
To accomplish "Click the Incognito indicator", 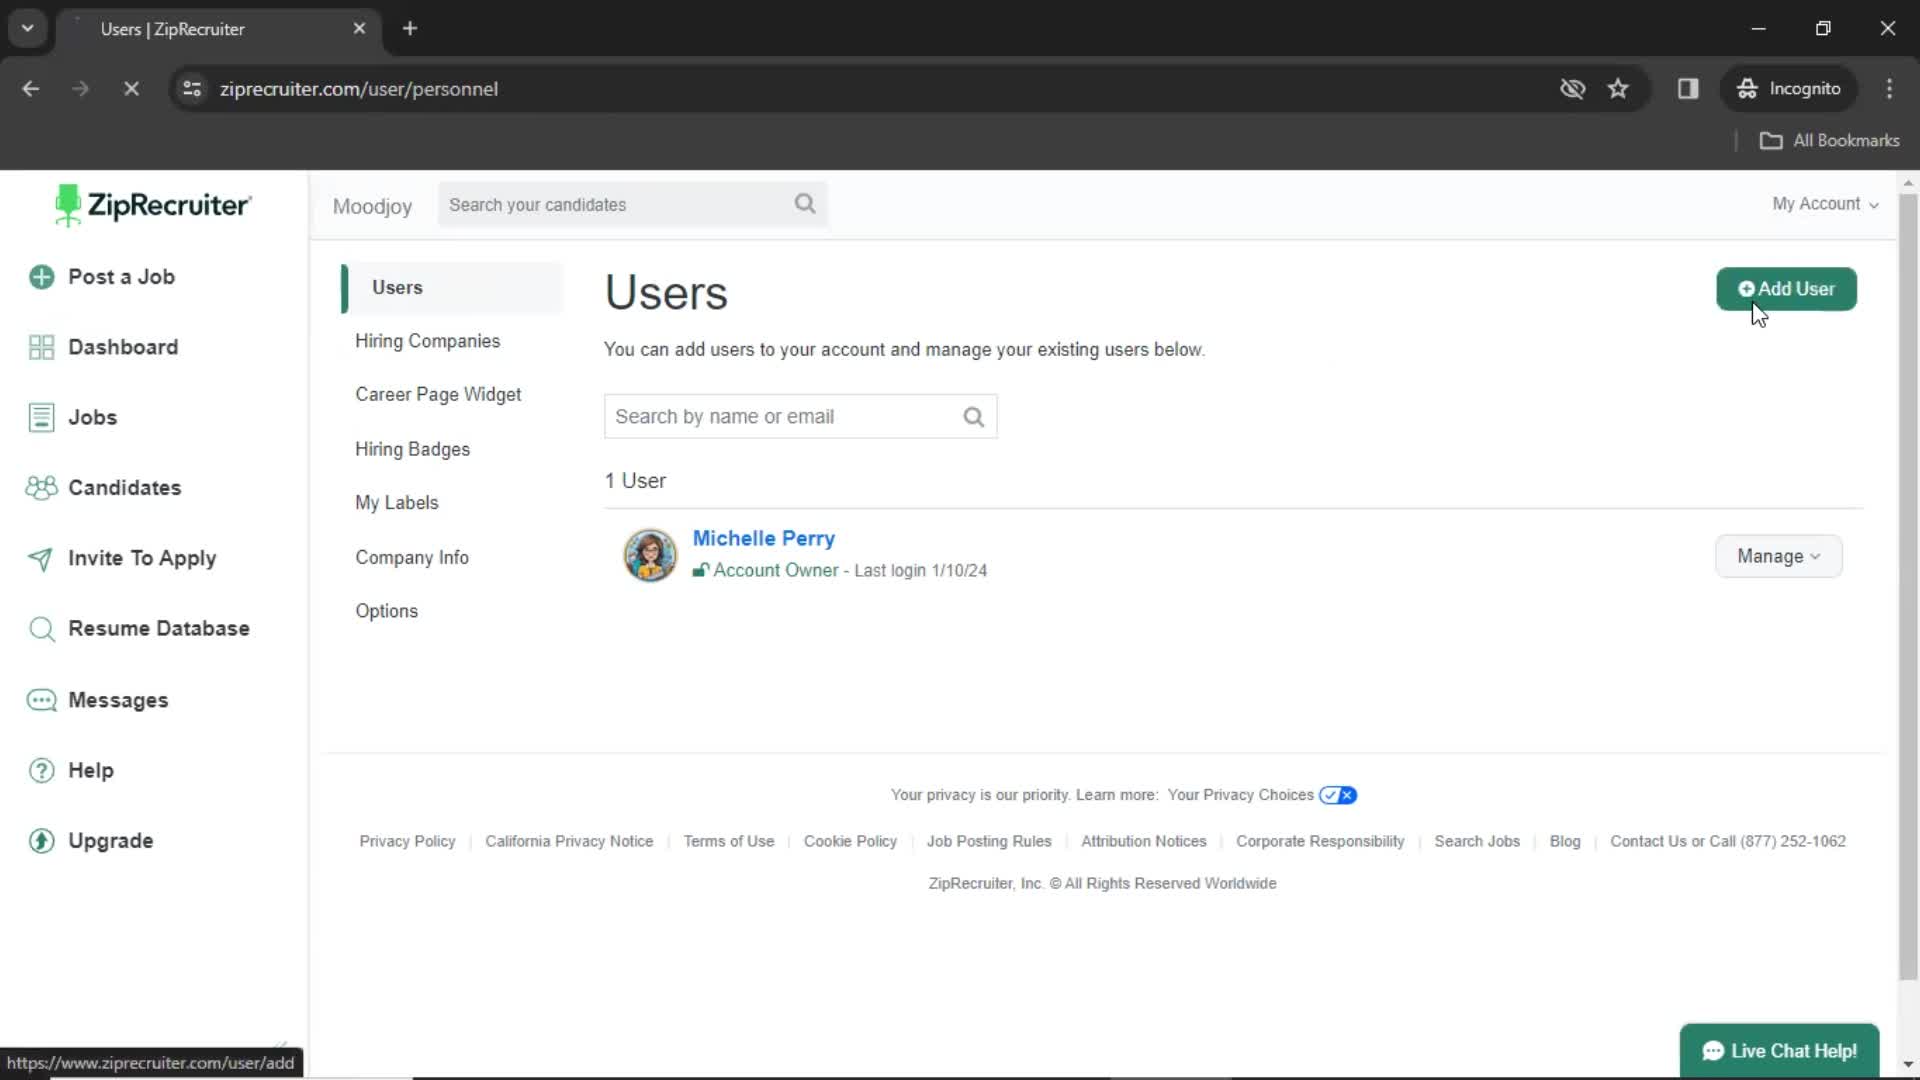I will tap(1789, 89).
